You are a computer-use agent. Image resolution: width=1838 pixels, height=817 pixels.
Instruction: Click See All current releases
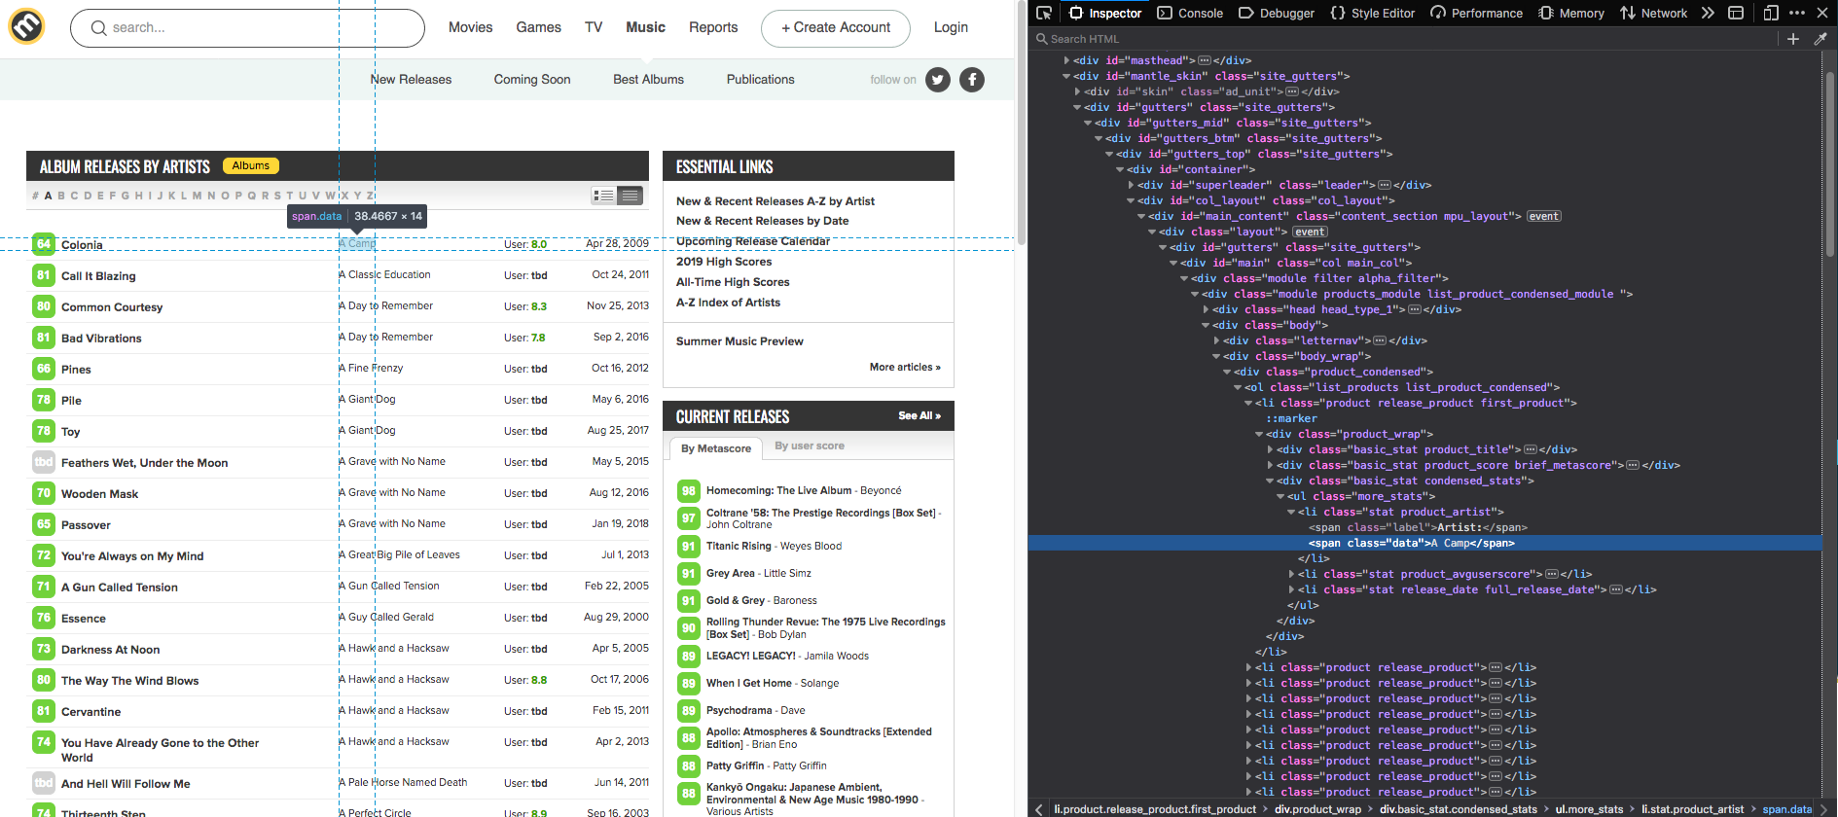[x=919, y=416]
